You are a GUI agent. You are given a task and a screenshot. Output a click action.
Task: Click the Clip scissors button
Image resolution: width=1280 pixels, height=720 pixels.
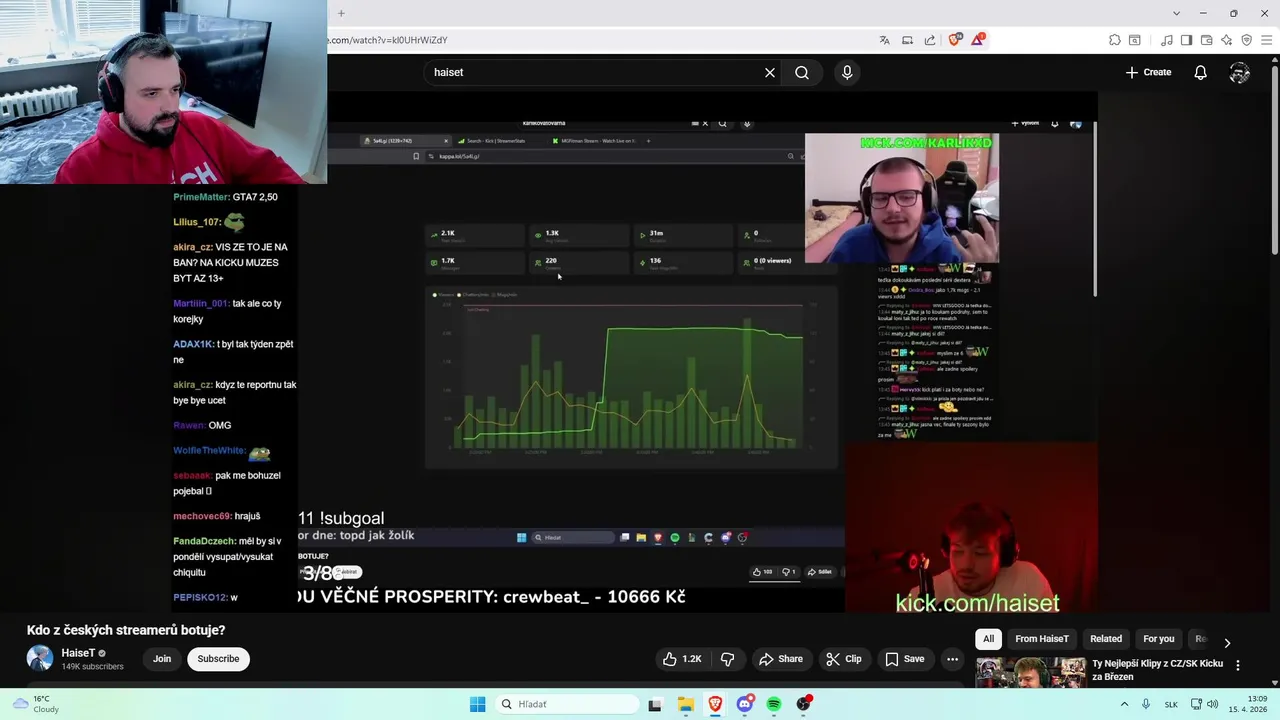843,659
